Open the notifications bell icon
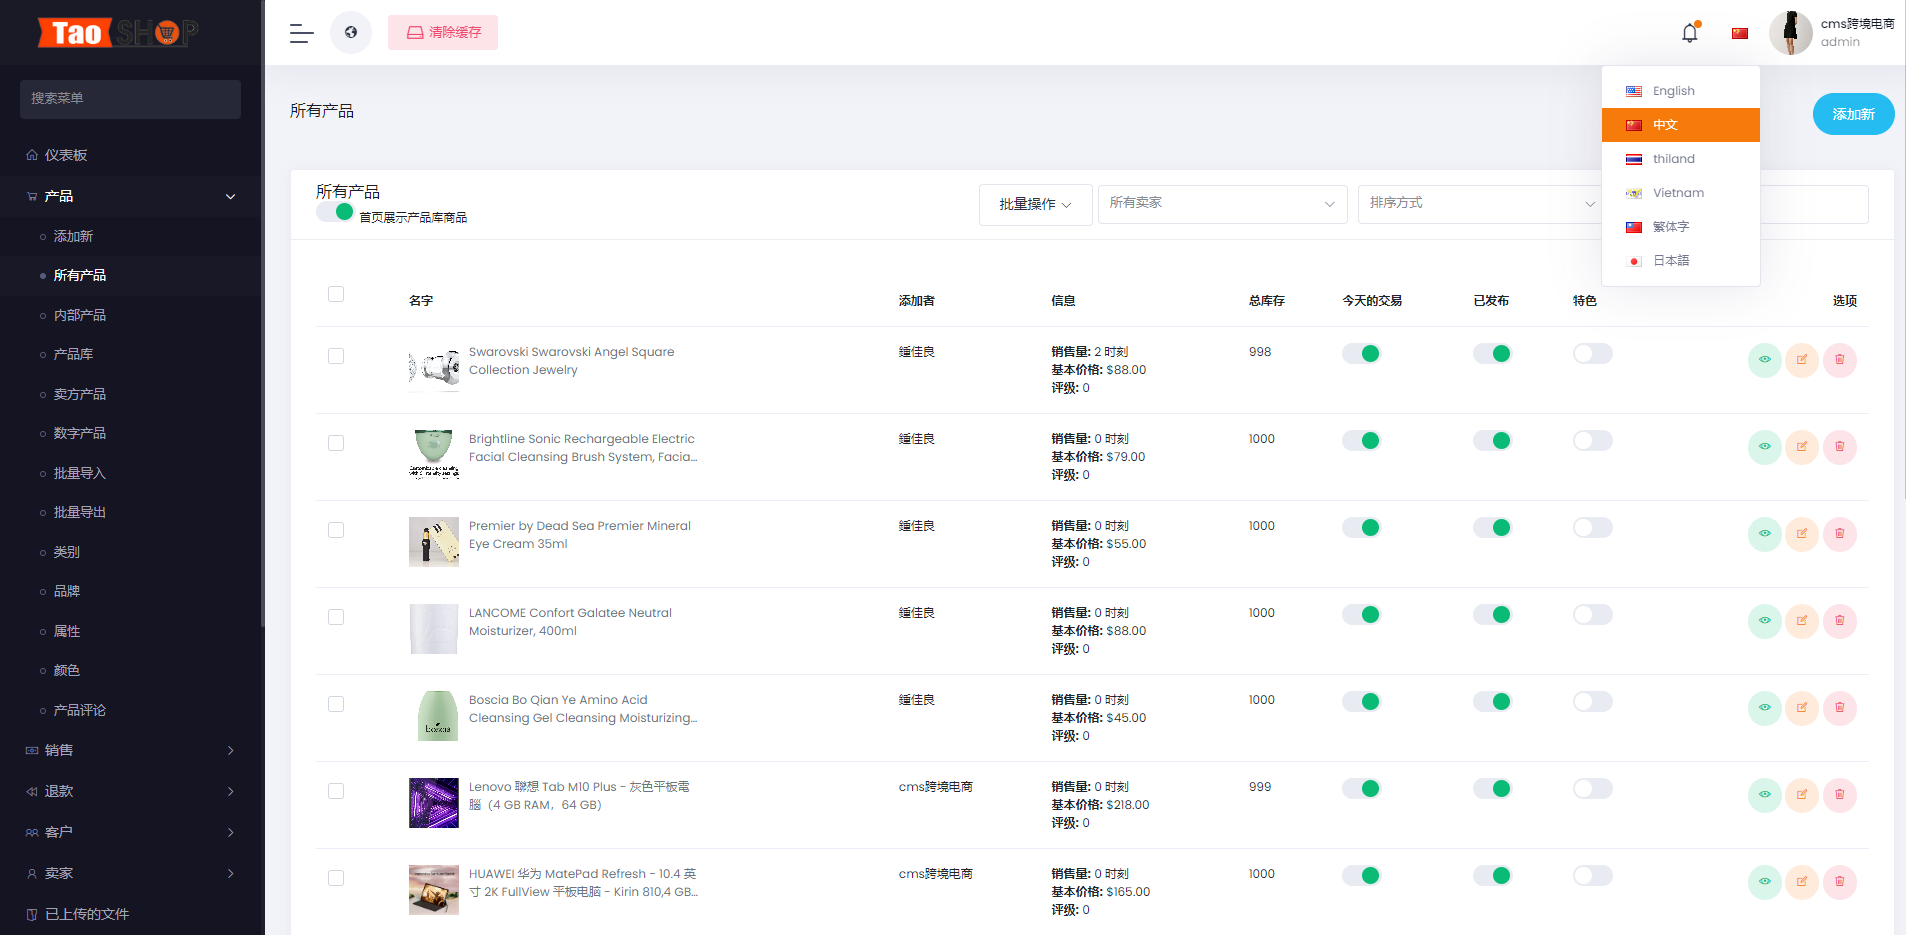Image resolution: width=1906 pixels, height=935 pixels. point(1689,32)
